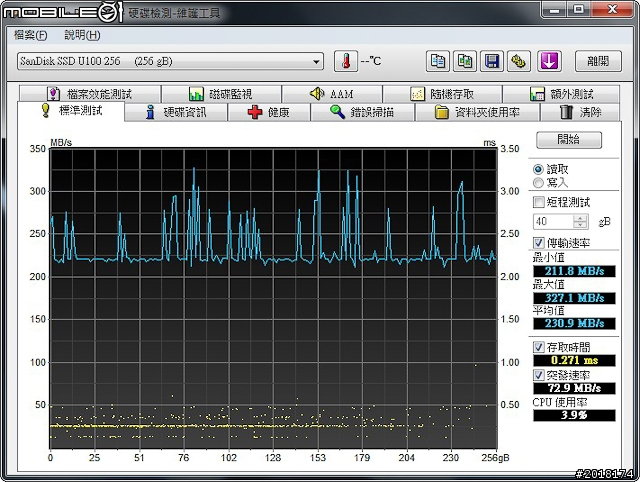Click the purple download arrow icon
The height and width of the screenshot is (482, 640).
(x=548, y=61)
